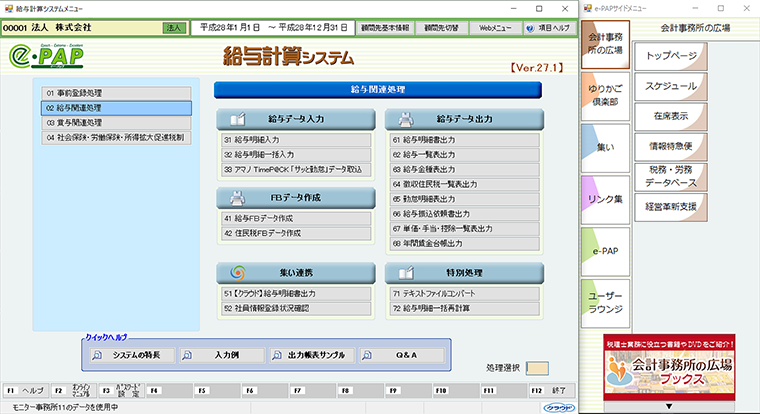
Task: Open ゆりかご倶楽部 side tab
Action: tap(605, 96)
